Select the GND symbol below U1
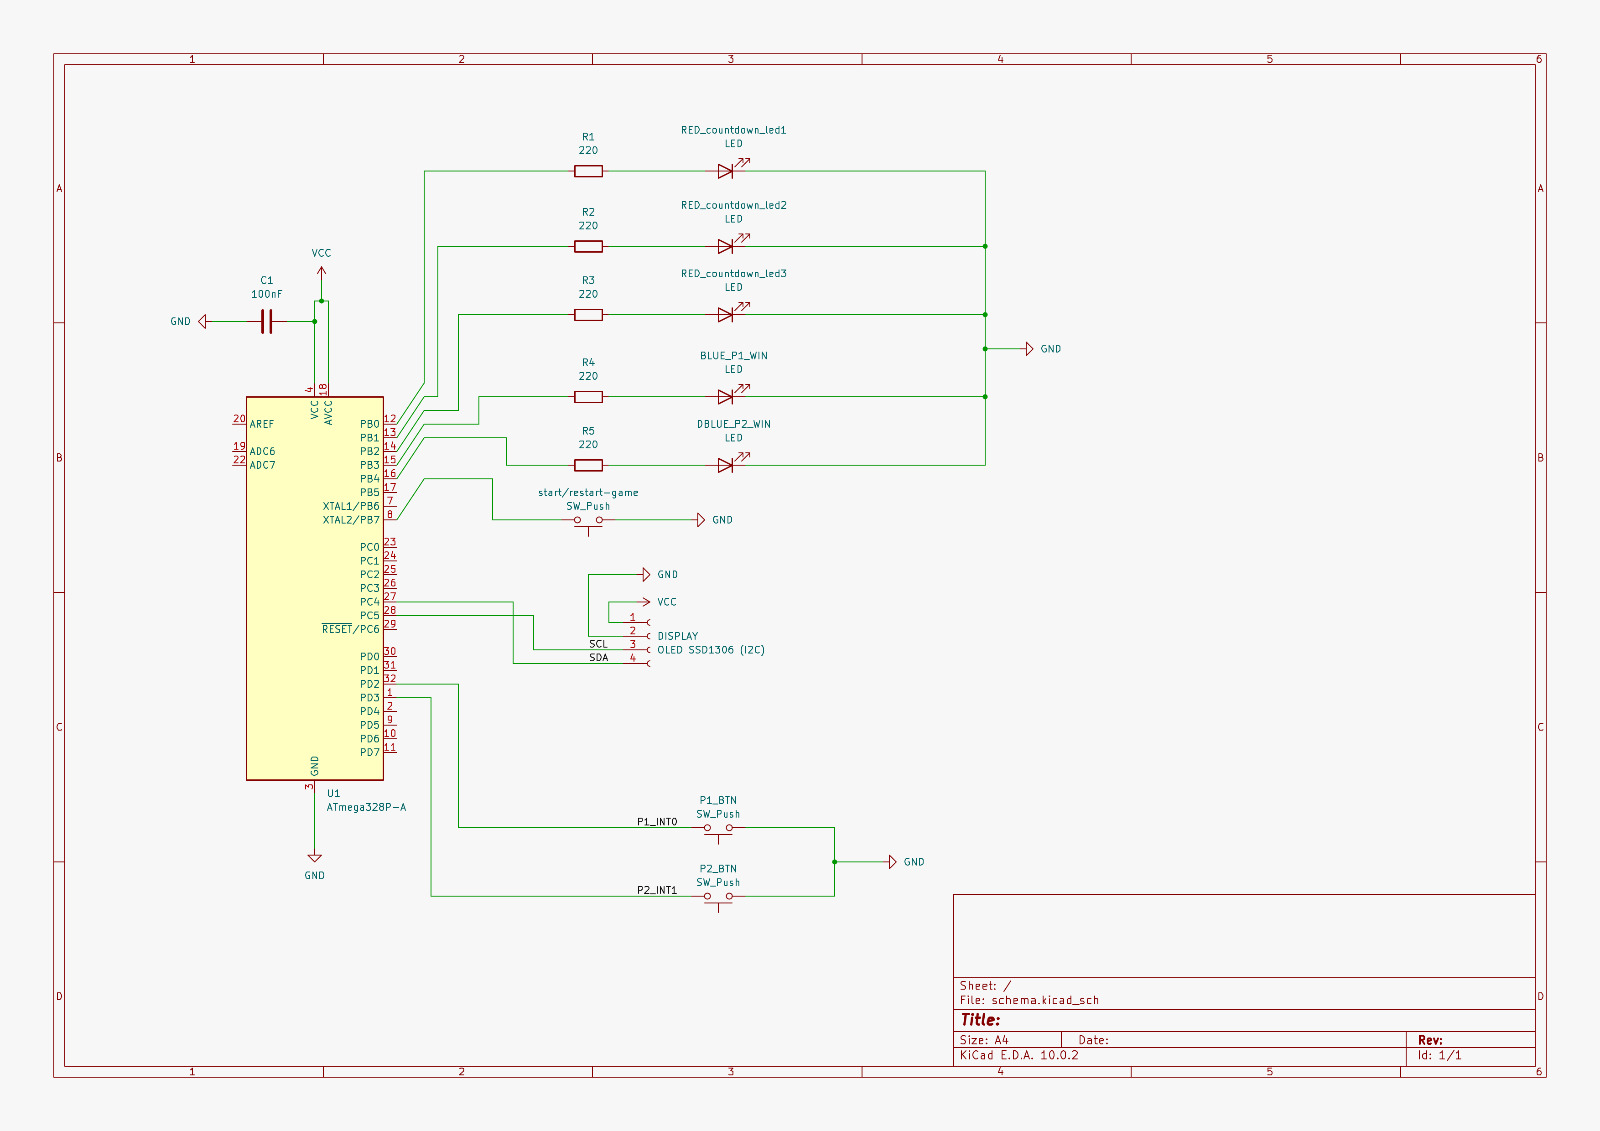The image size is (1600, 1131). click(315, 857)
